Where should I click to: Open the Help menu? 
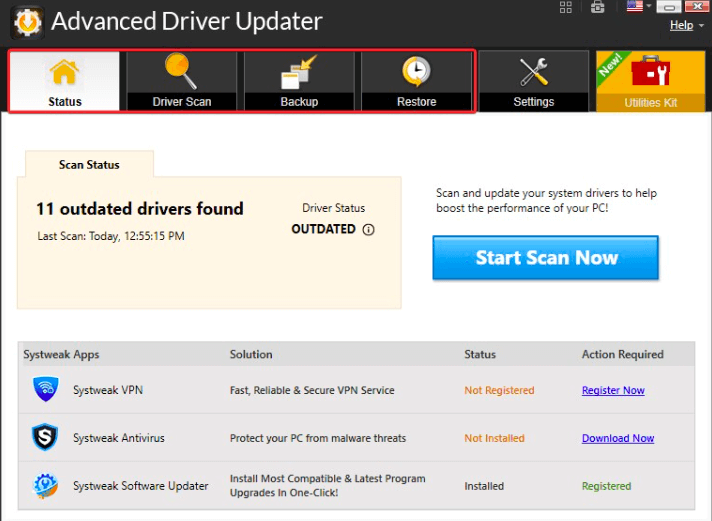coord(682,25)
